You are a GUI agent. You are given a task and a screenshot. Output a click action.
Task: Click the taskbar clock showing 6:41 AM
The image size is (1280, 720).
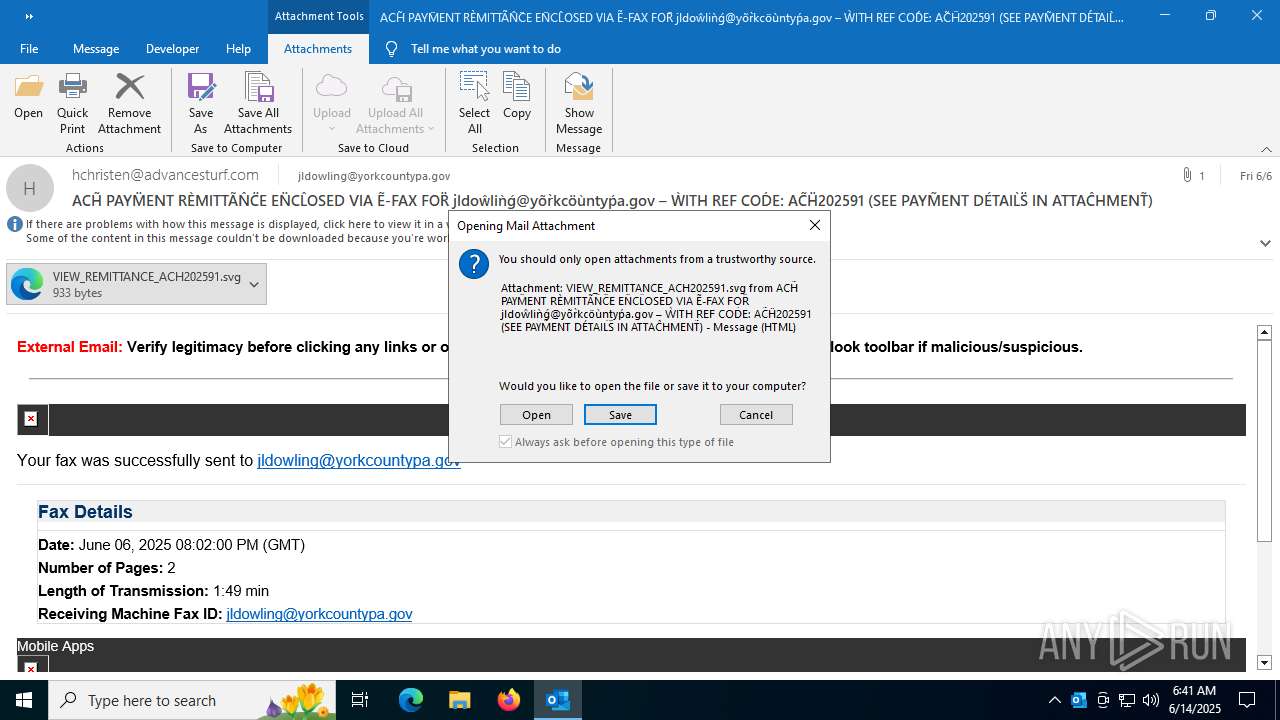[x=1194, y=700]
